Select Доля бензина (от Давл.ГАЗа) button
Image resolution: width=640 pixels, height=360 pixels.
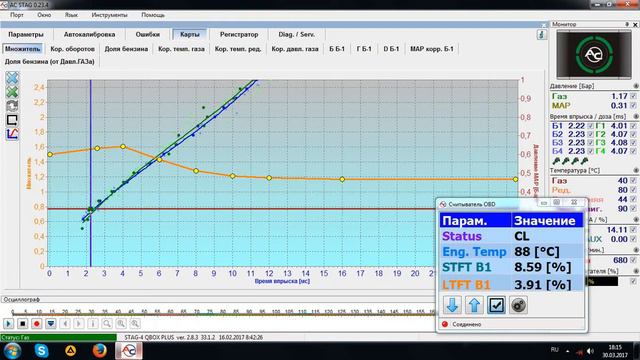(x=49, y=62)
